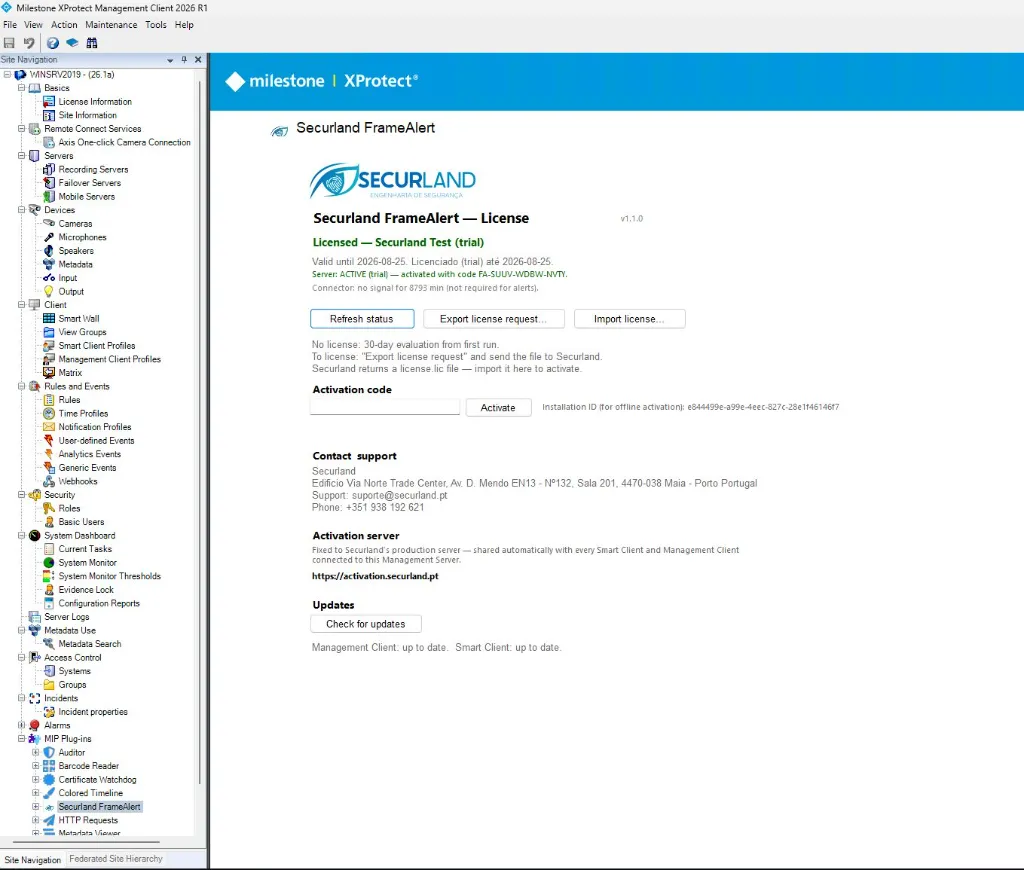Click the Alarms red bell icon
Viewport: 1024px width, 870px height.
point(35,725)
